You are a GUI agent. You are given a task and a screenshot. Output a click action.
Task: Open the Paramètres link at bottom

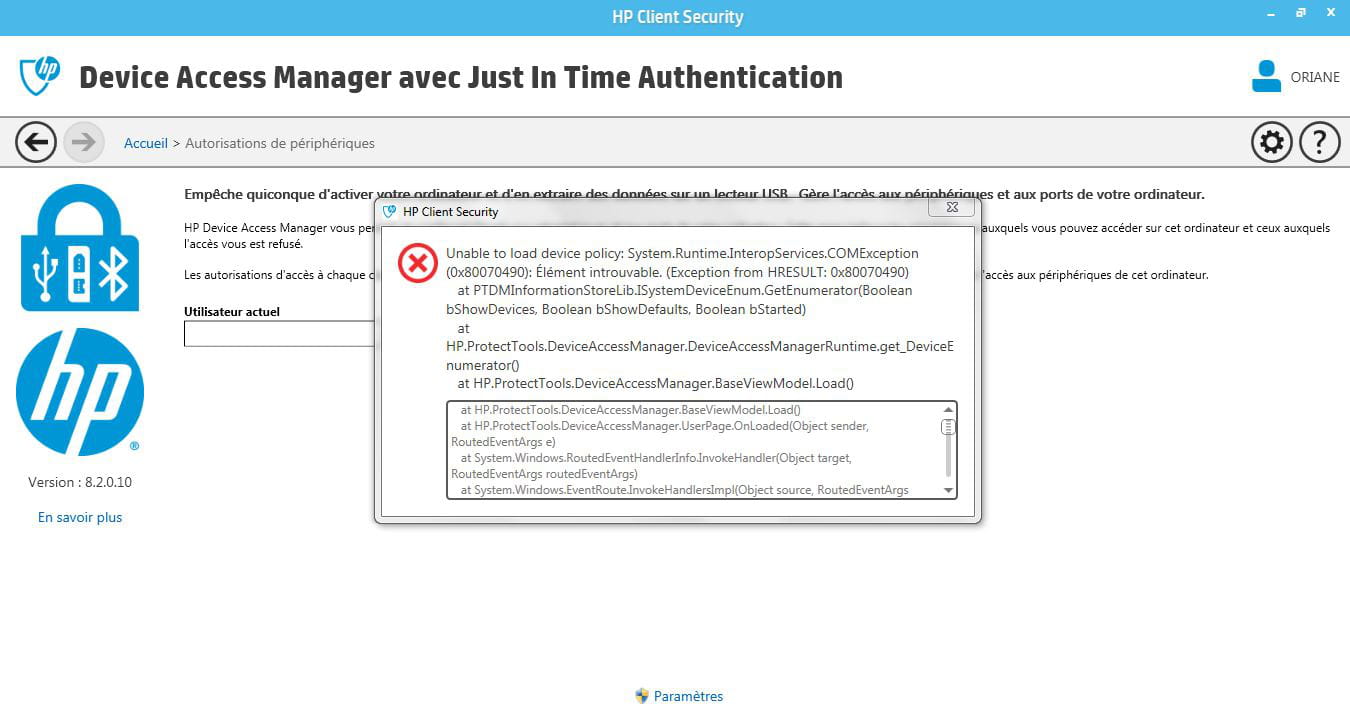click(688, 696)
